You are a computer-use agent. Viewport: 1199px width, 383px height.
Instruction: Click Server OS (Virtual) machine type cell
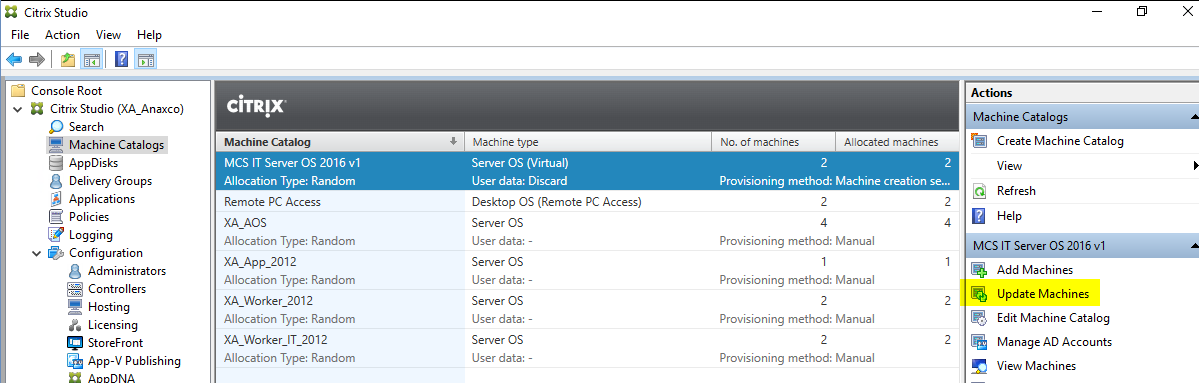pyautogui.click(x=520, y=163)
